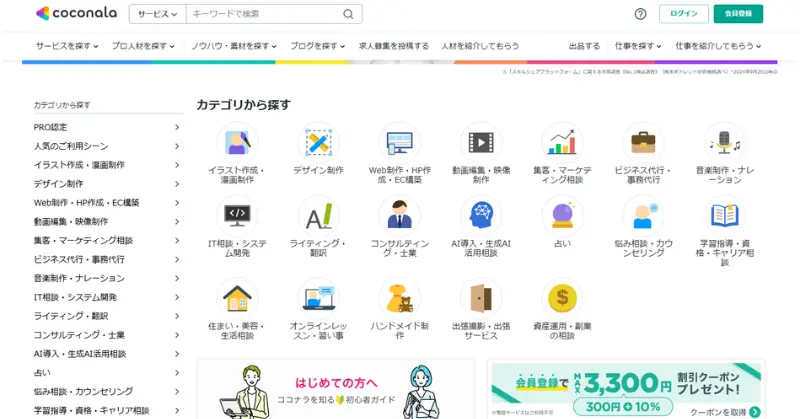Select the デザイン制作 pencil-ruler icon
The width and height of the screenshot is (800, 419).
click(x=318, y=143)
